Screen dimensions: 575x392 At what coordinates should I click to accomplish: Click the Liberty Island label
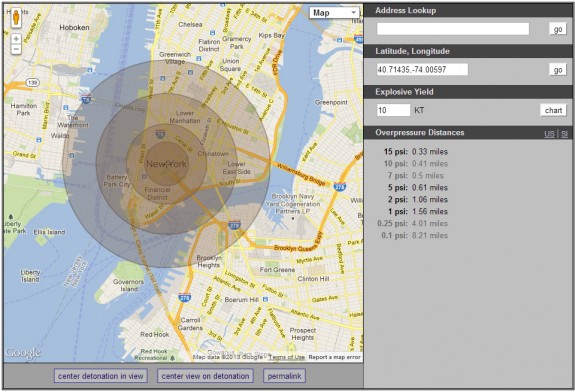30,276
